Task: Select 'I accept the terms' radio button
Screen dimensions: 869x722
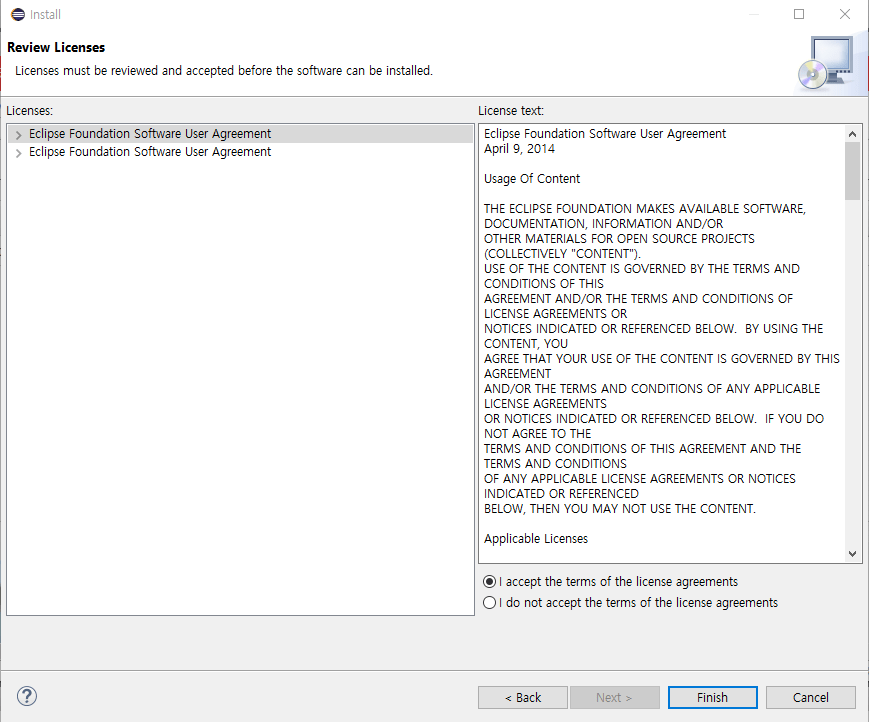Action: pos(489,582)
